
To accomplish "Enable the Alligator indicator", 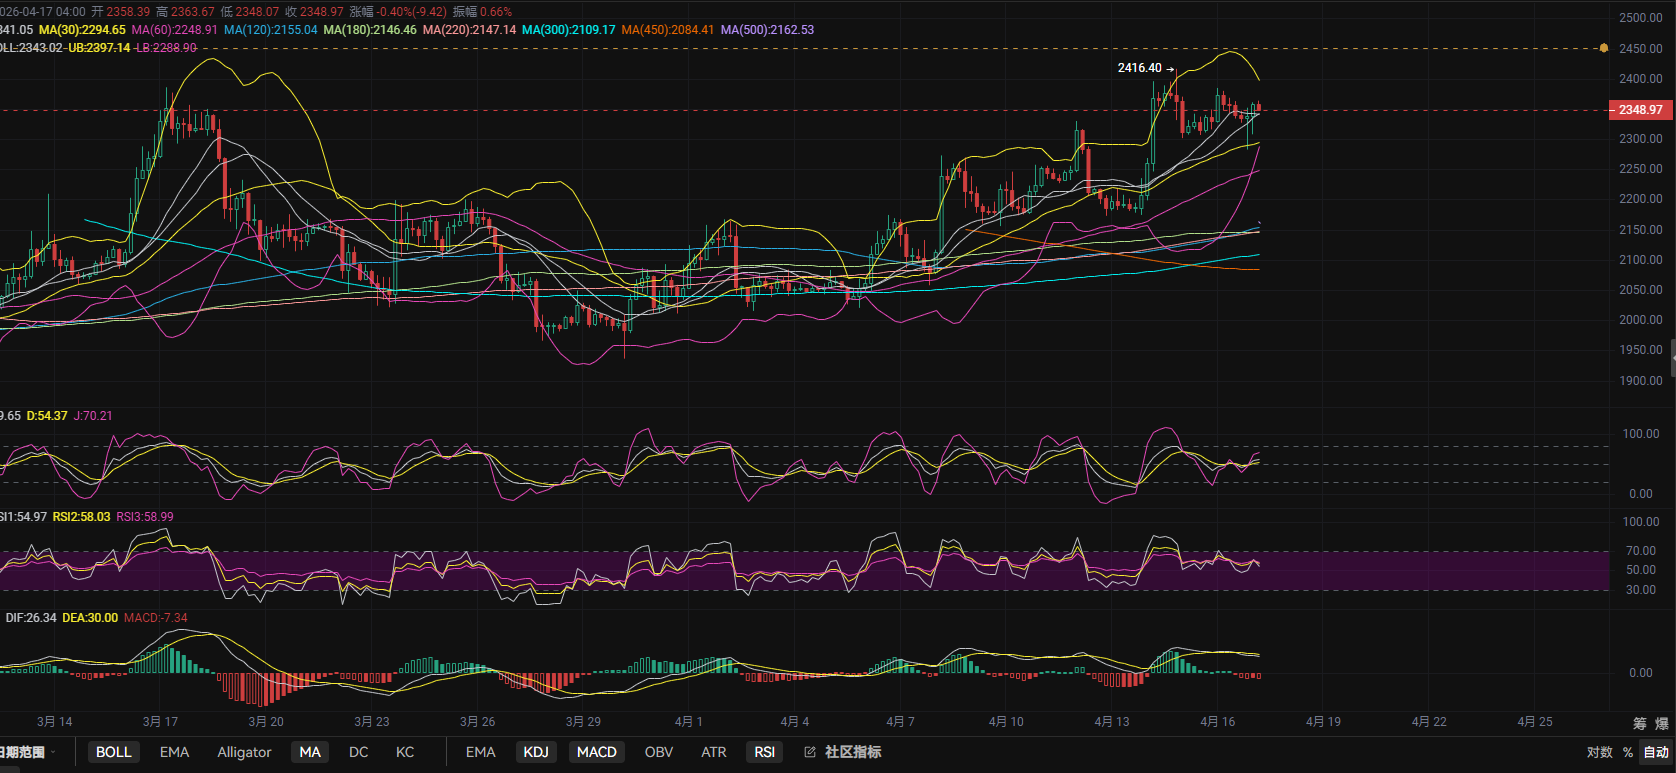I will tap(244, 752).
